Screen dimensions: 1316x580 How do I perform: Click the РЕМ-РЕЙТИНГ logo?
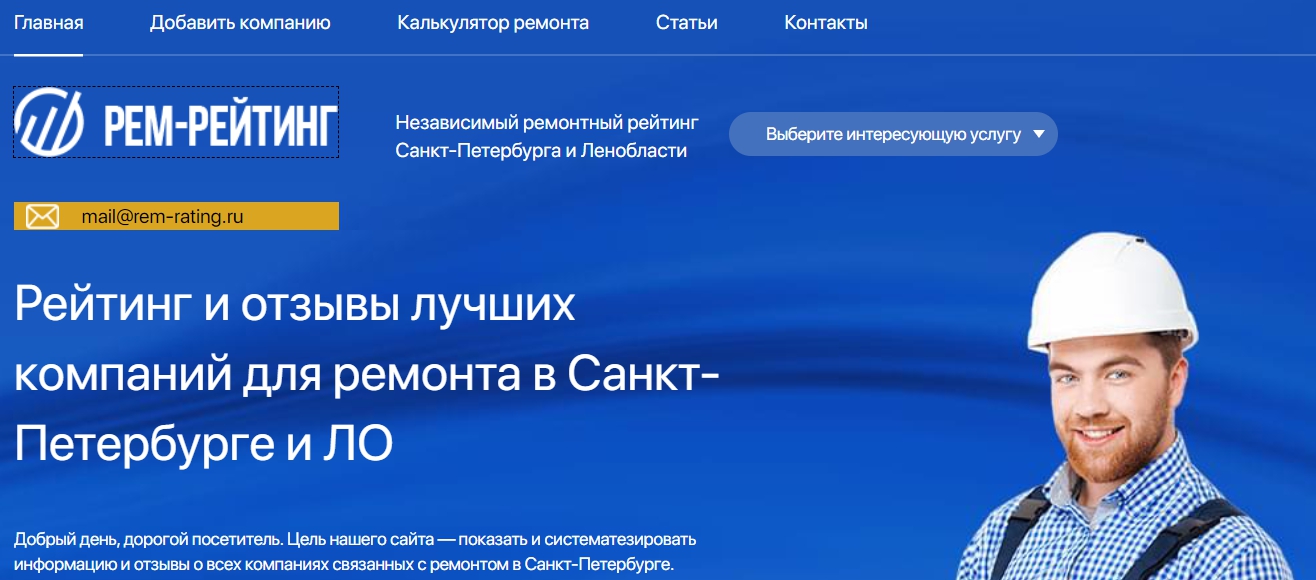tap(176, 122)
